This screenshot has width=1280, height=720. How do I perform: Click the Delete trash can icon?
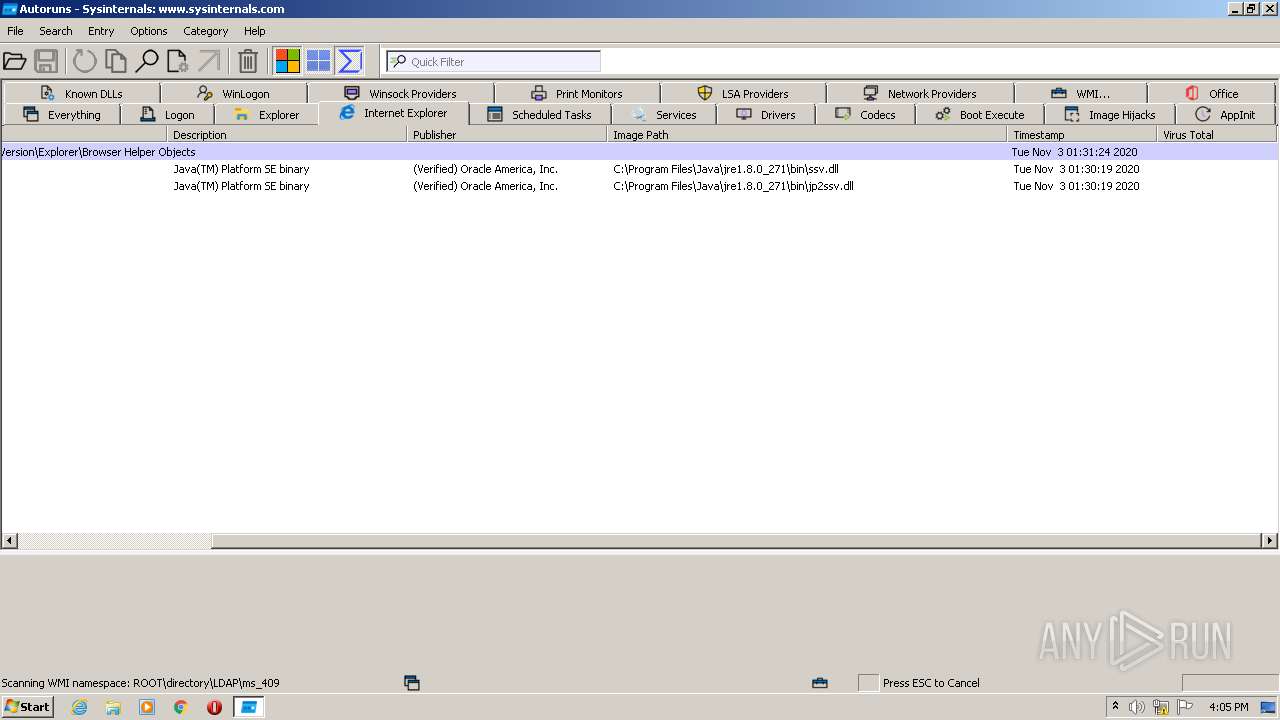(x=248, y=61)
